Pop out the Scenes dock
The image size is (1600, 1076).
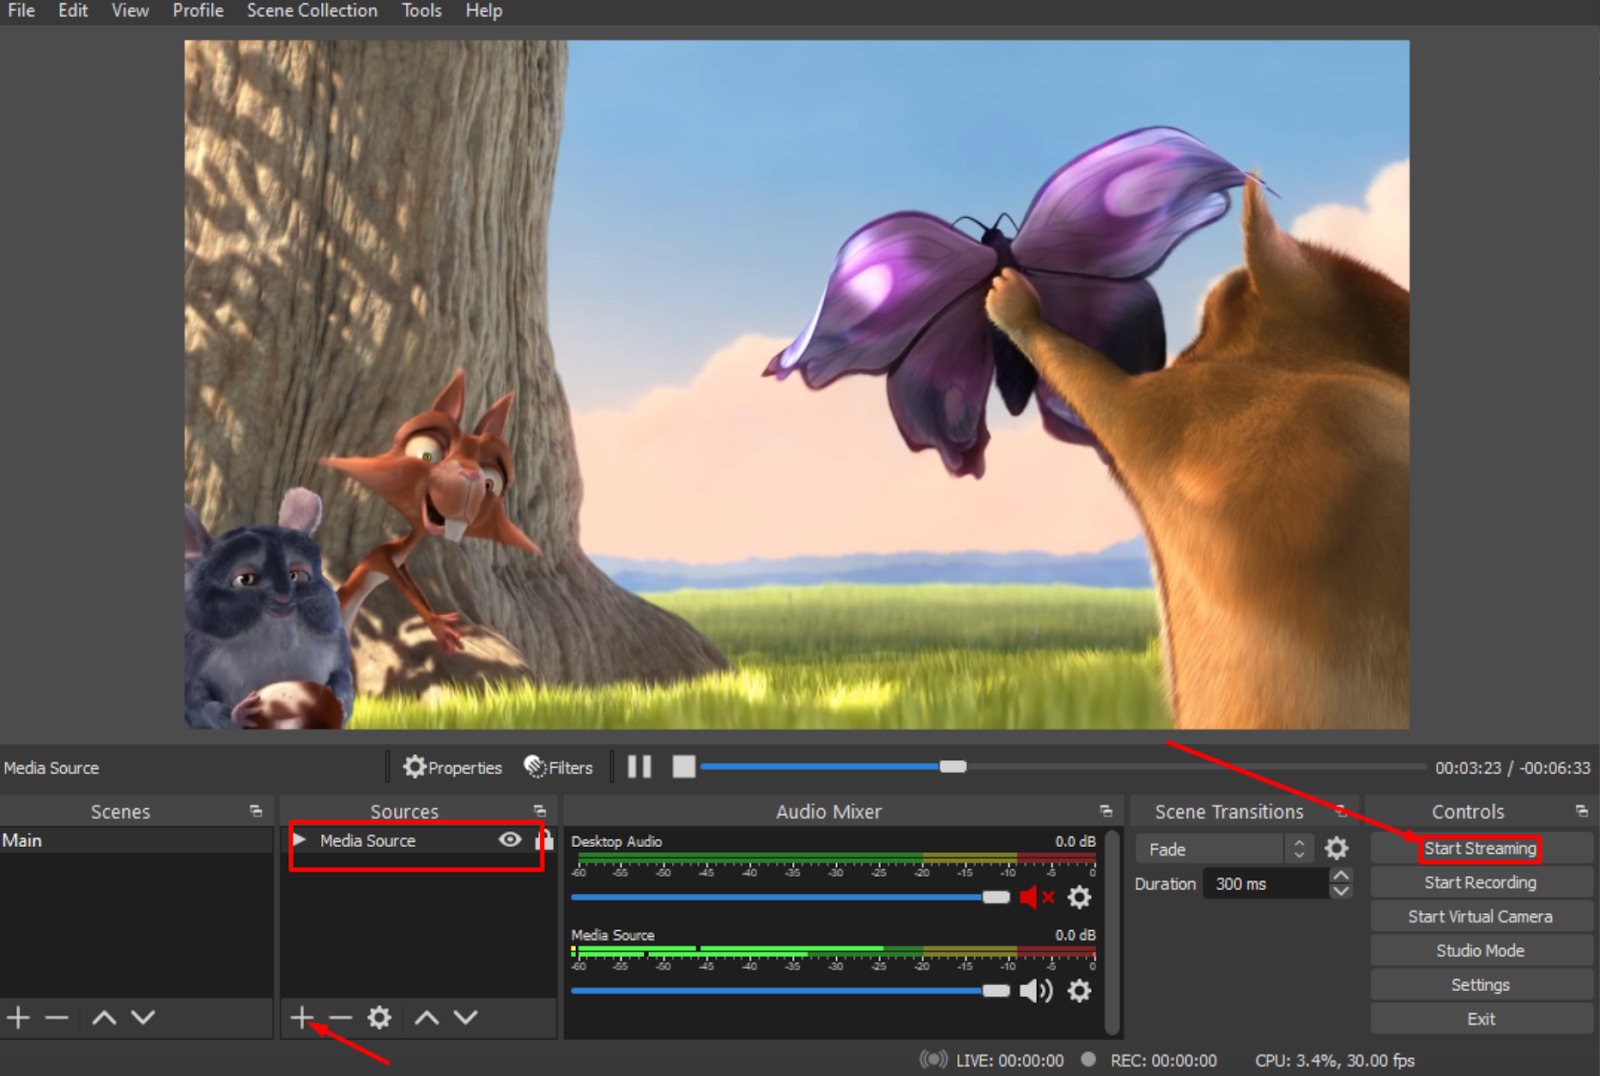tap(256, 811)
